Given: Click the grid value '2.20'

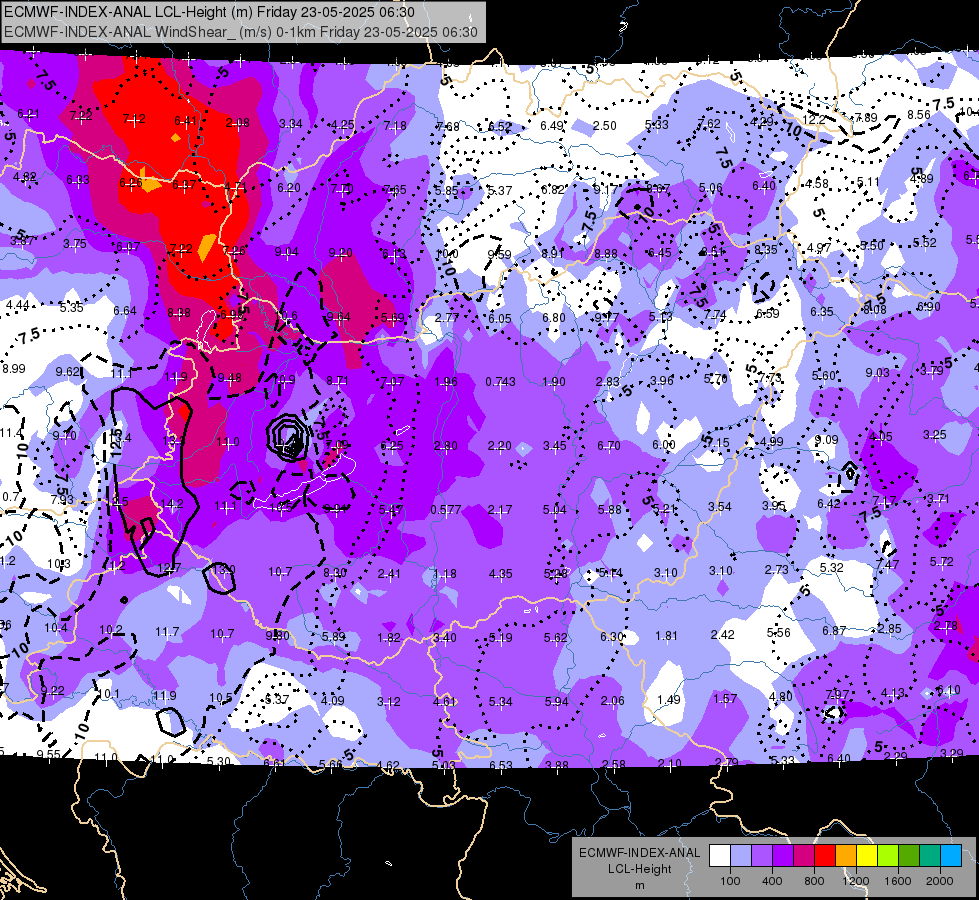Looking at the screenshot, I should 499,446.
